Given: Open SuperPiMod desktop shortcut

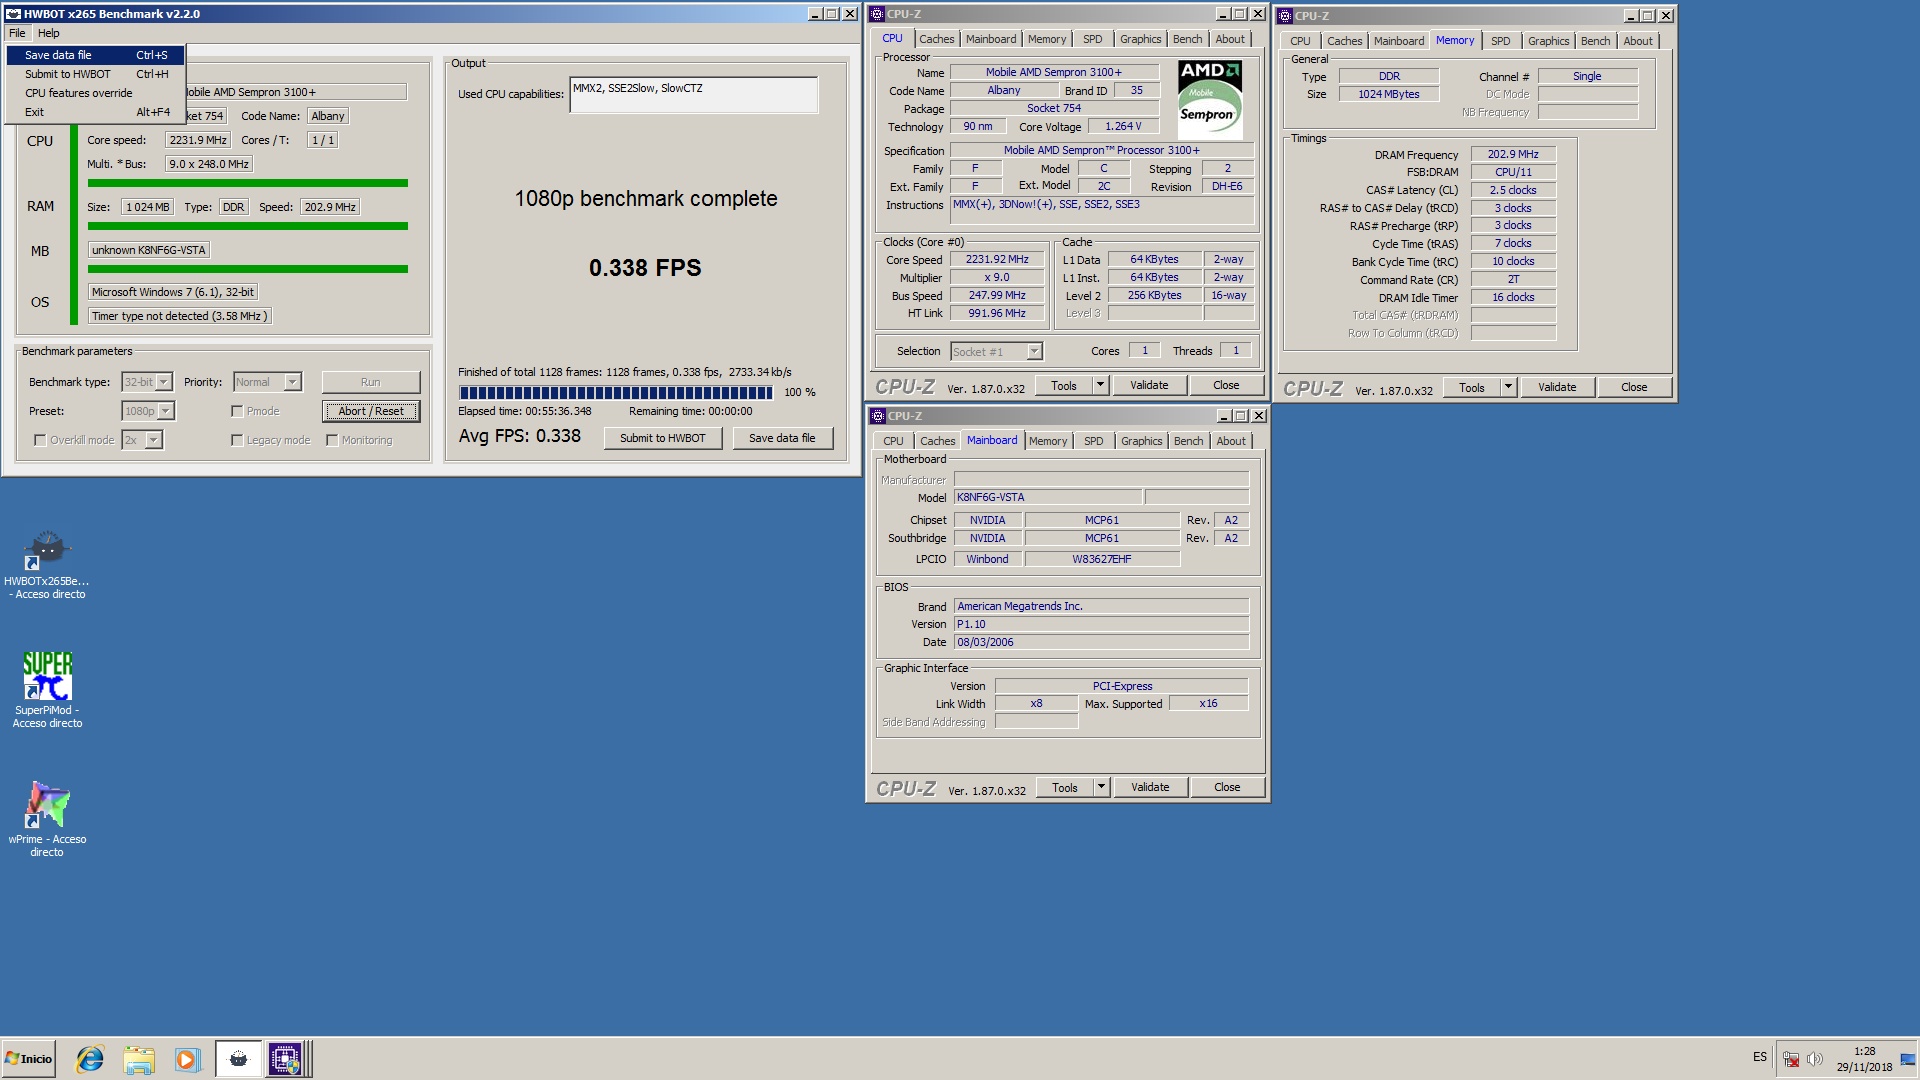Looking at the screenshot, I should [x=47, y=690].
